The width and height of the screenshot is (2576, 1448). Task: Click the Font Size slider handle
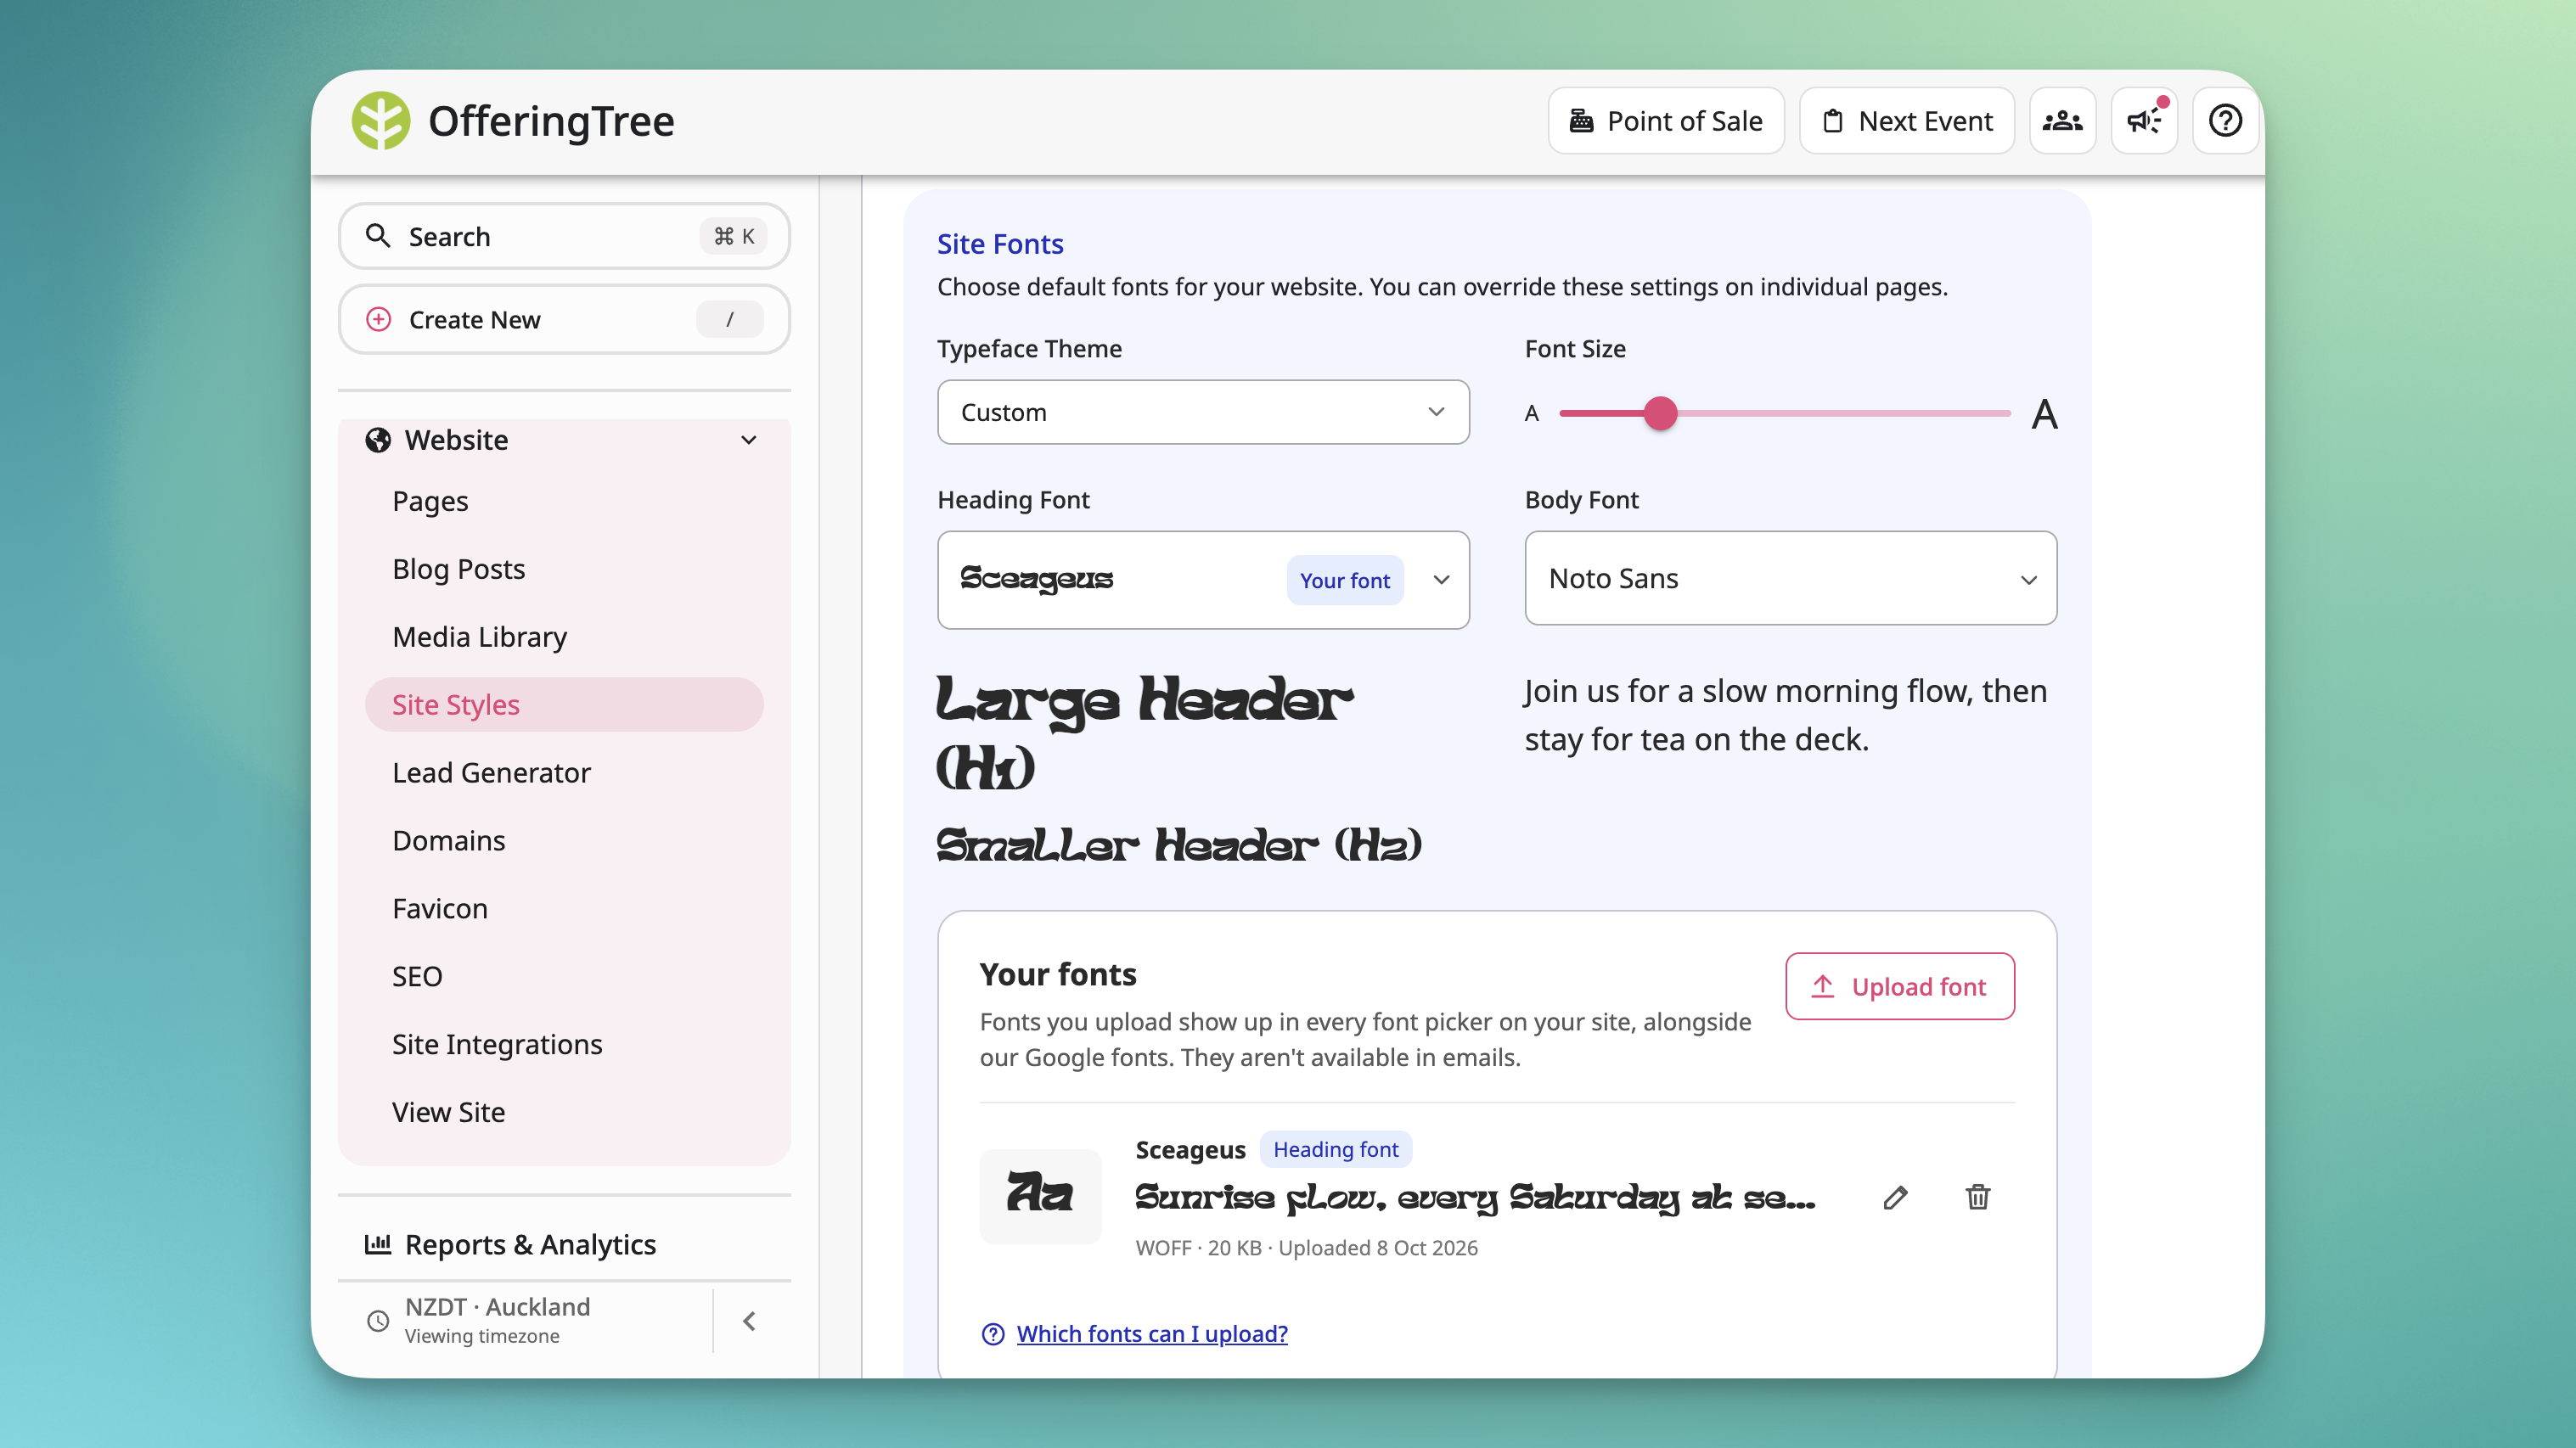[x=1660, y=413]
